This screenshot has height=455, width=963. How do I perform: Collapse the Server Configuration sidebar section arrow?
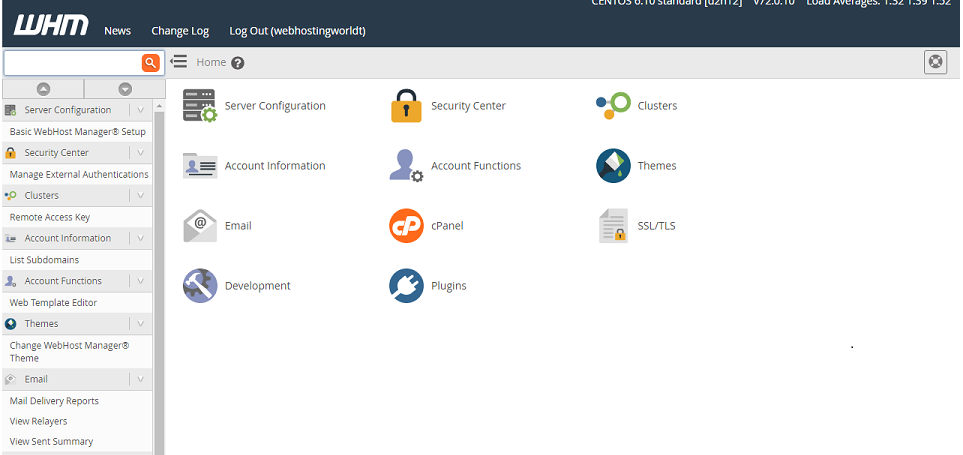coord(141,110)
